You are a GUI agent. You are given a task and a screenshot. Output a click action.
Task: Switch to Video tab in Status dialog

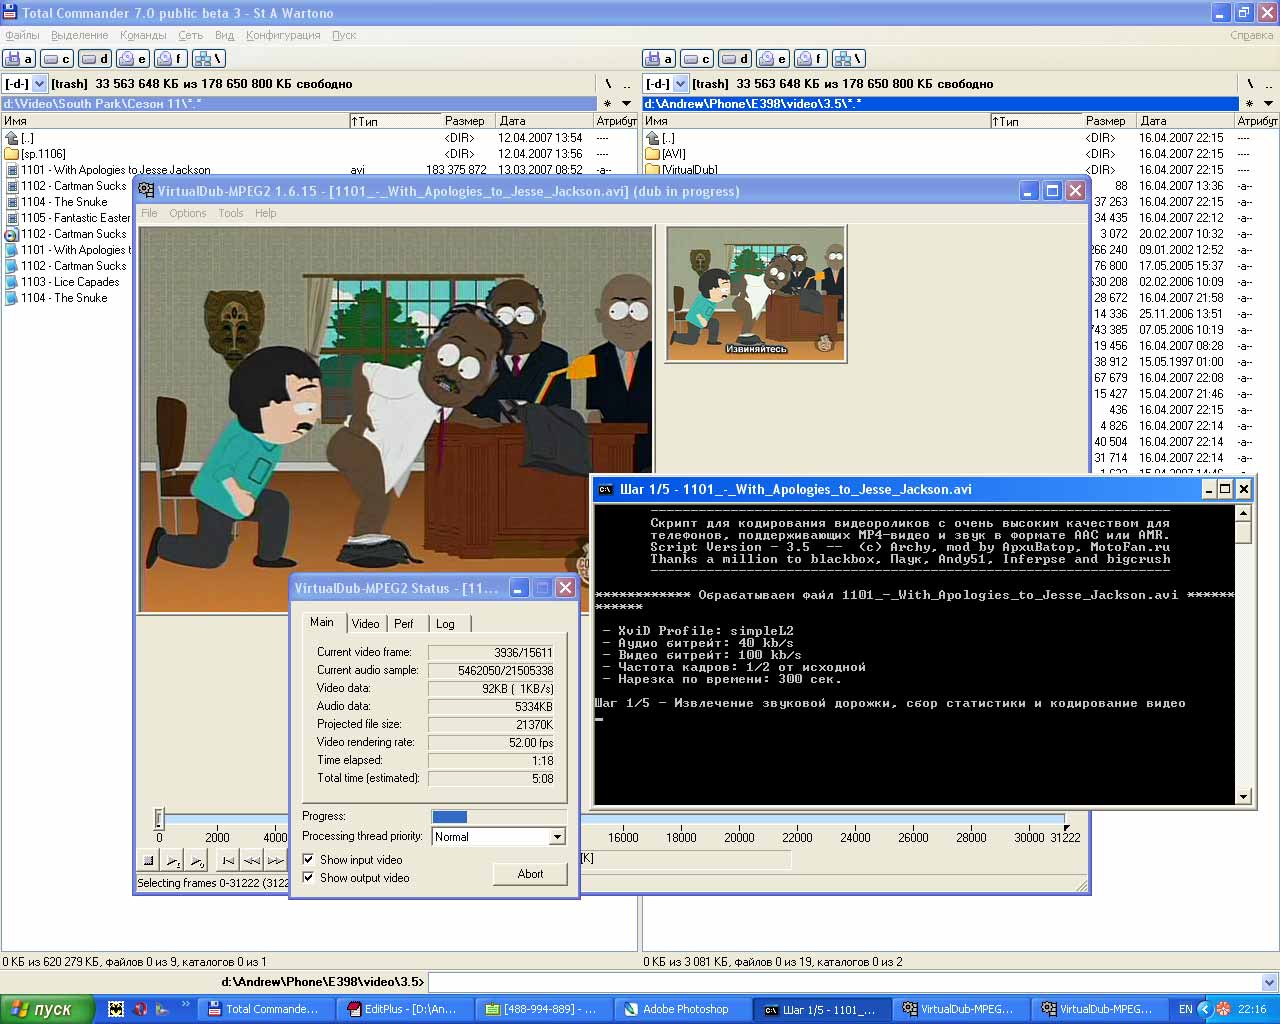[365, 623]
